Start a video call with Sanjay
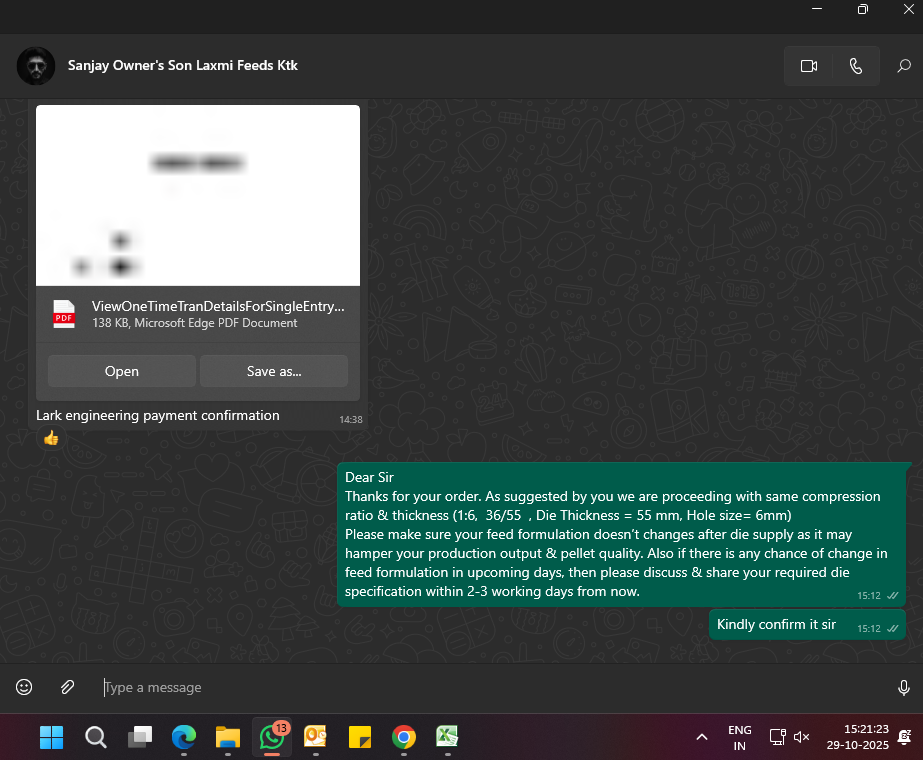The height and width of the screenshot is (760, 923). click(809, 66)
